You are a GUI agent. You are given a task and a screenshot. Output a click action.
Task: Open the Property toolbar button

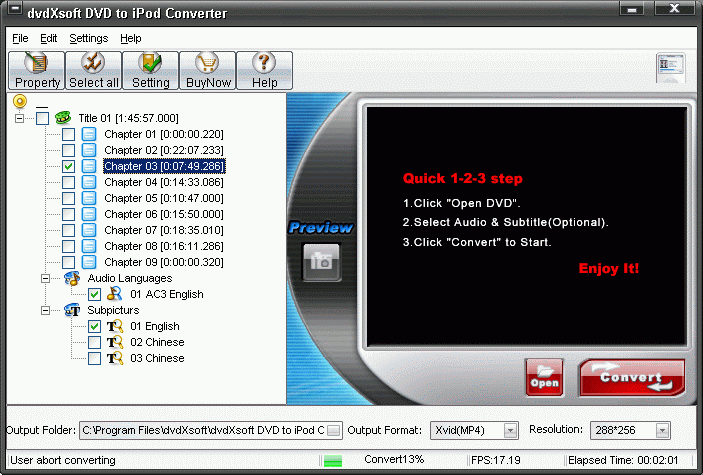(x=37, y=70)
